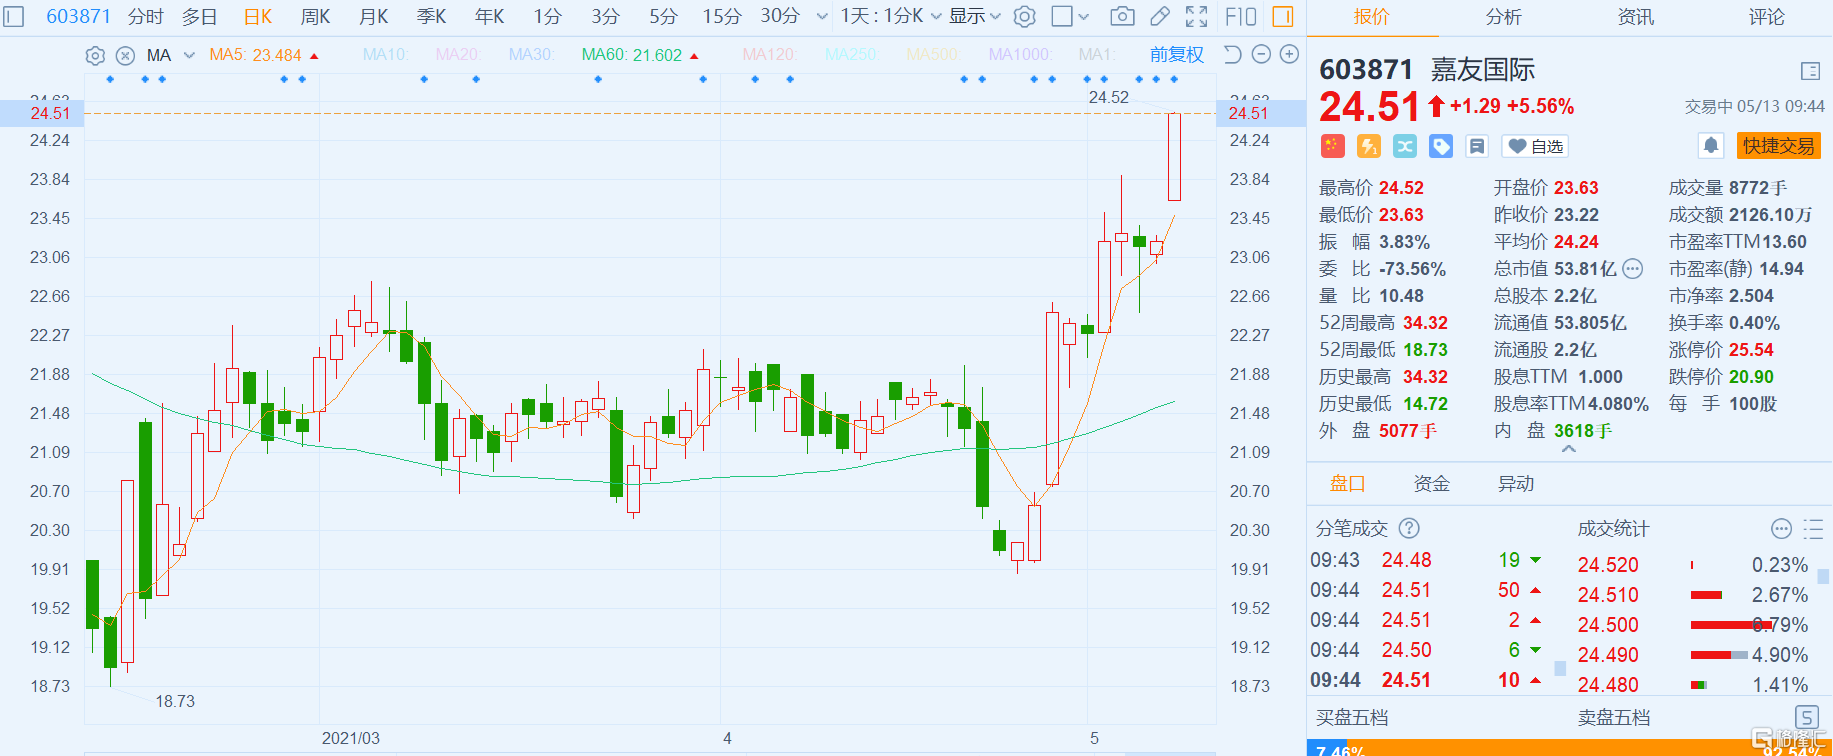1833x756 pixels.
Task: Open F10 company info
Action: point(1240,16)
